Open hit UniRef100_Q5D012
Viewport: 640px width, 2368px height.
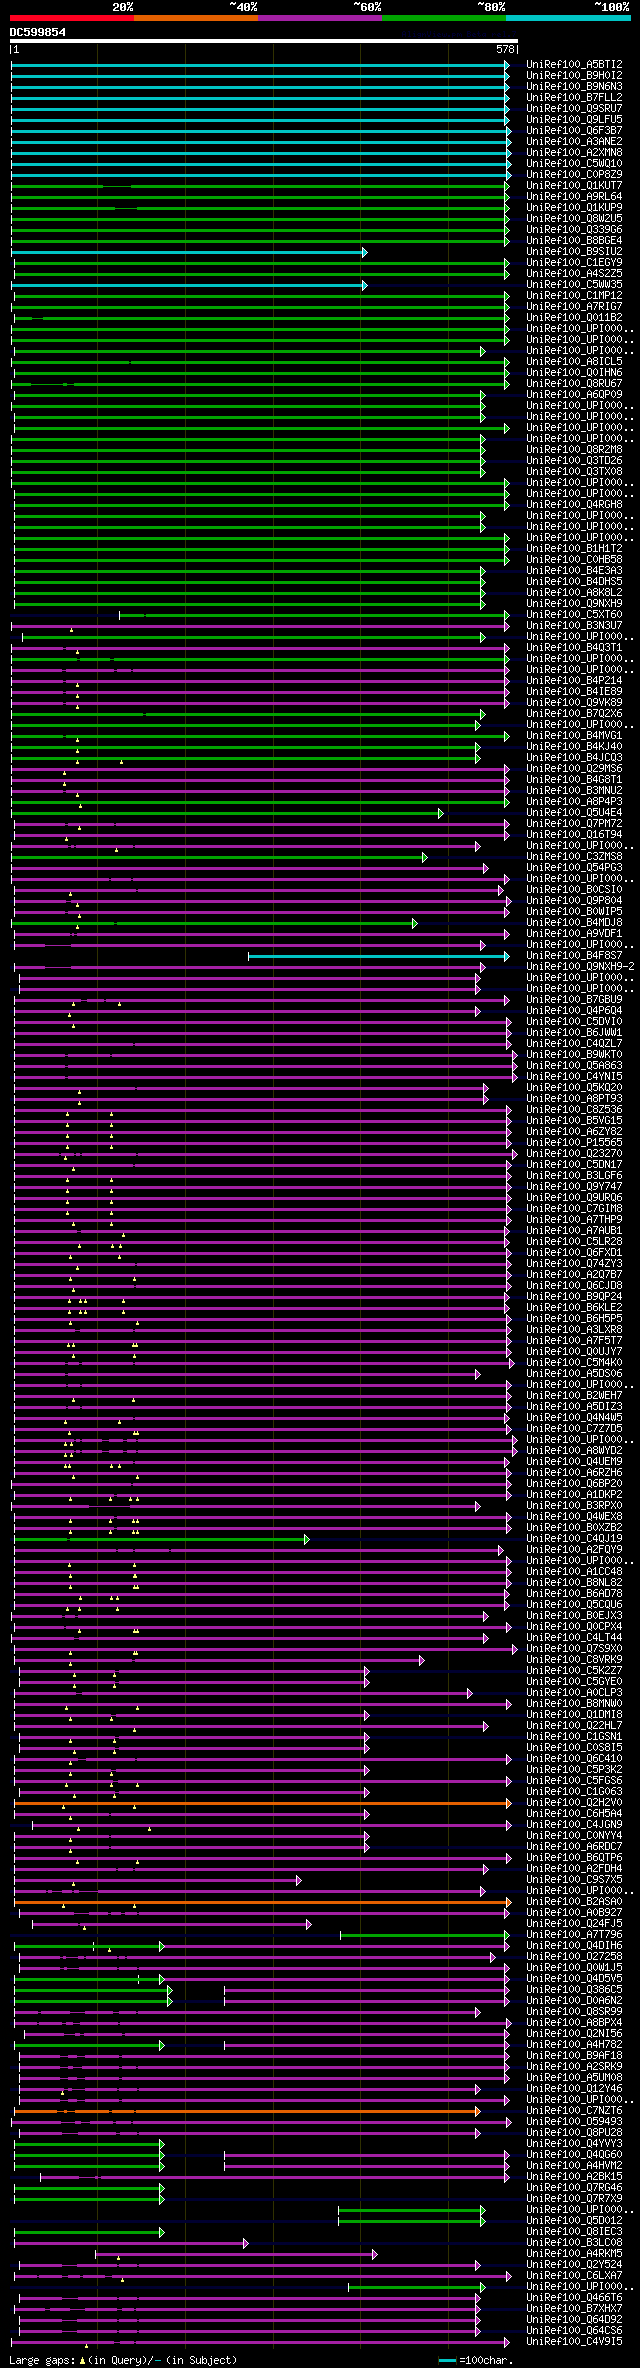click(574, 2220)
